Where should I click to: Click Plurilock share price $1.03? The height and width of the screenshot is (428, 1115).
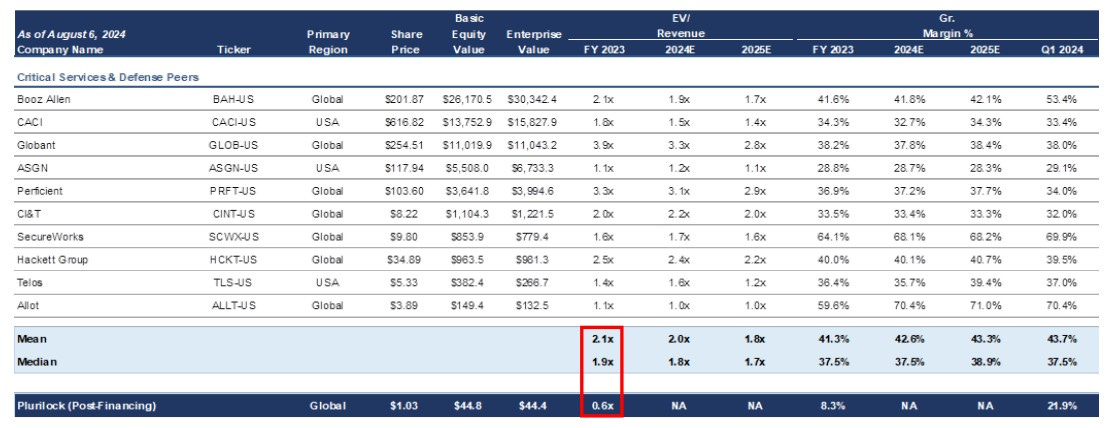406,406
